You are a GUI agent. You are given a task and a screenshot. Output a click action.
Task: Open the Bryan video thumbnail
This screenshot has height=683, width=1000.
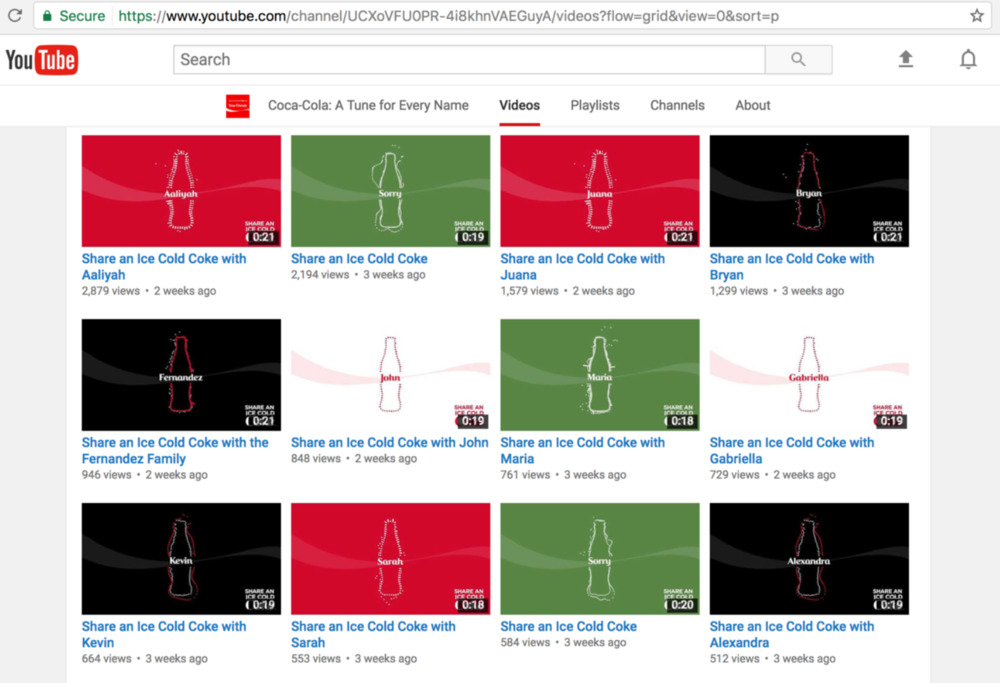pyautogui.click(x=809, y=191)
